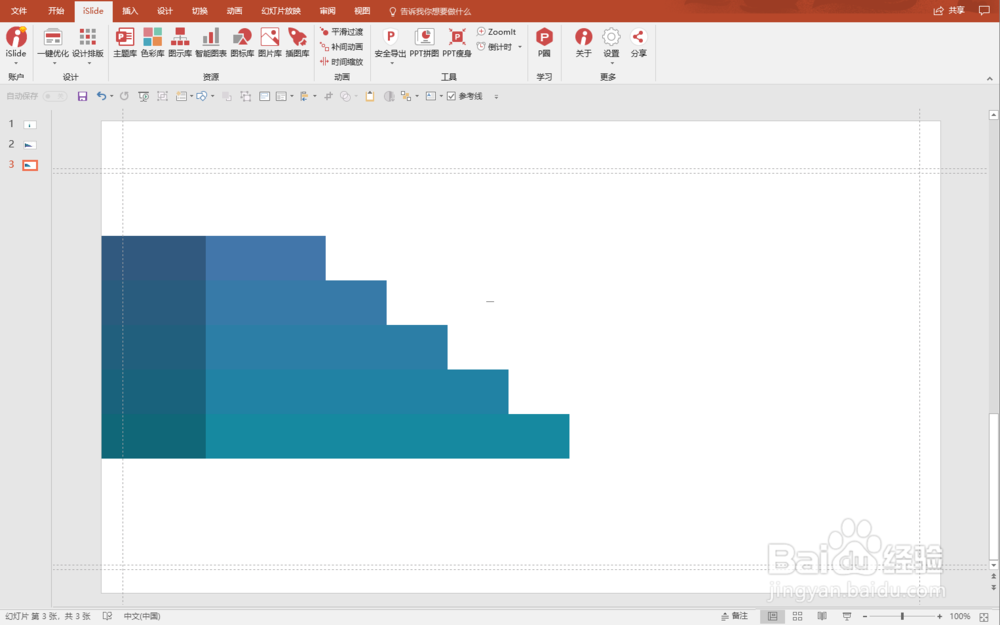Undo the last action
The height and width of the screenshot is (625, 1000).
pyautogui.click(x=101, y=96)
